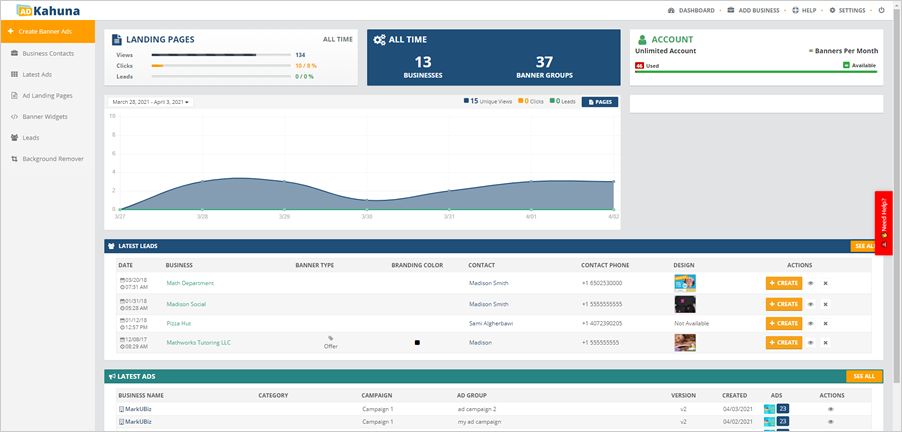Open the Math Department design thumbnail
Image resolution: width=902 pixels, height=432 pixels.
685,283
